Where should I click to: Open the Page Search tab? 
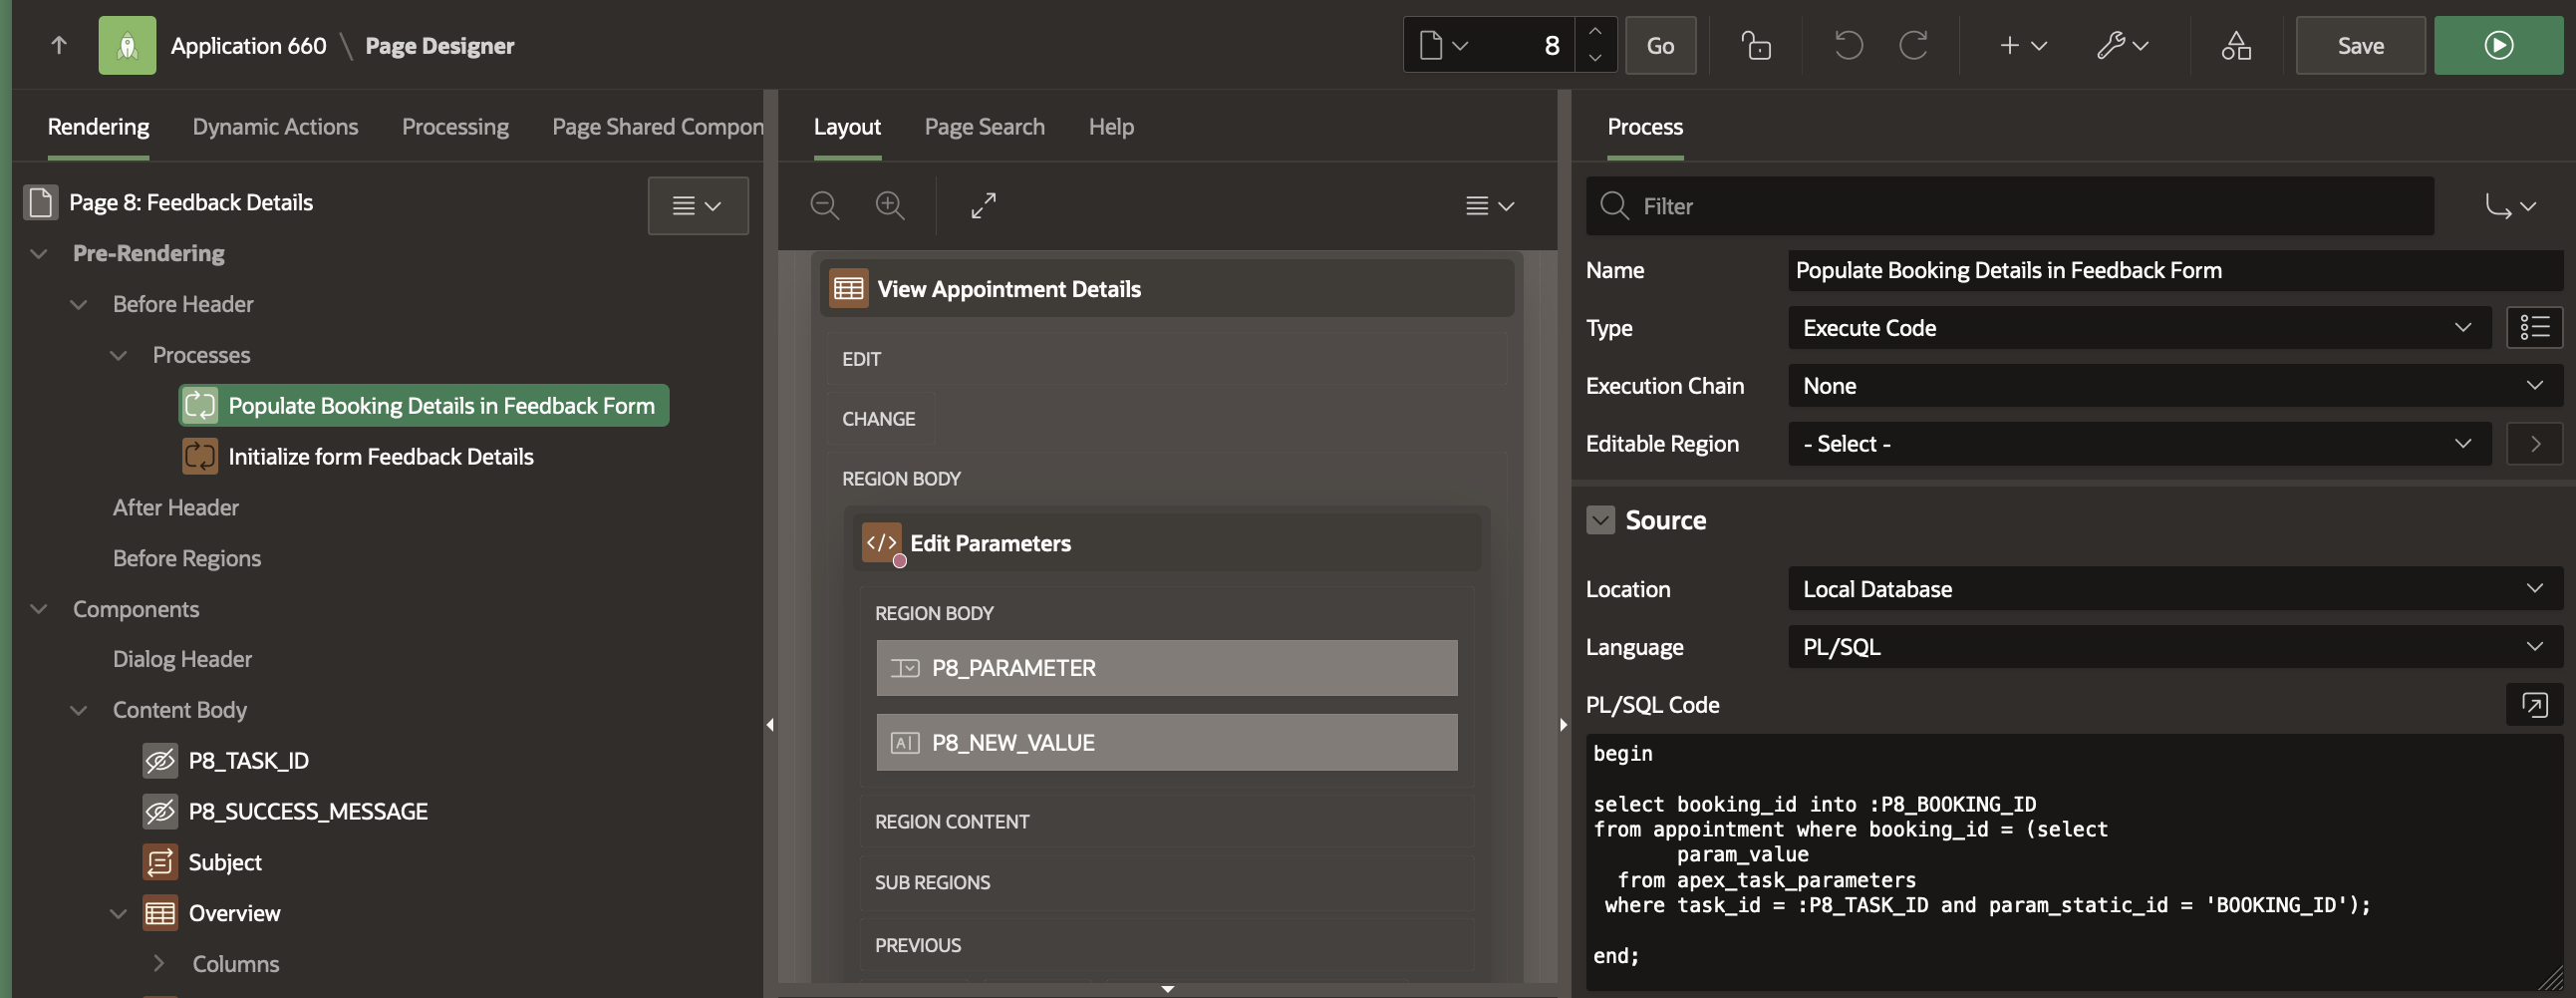coord(984,127)
